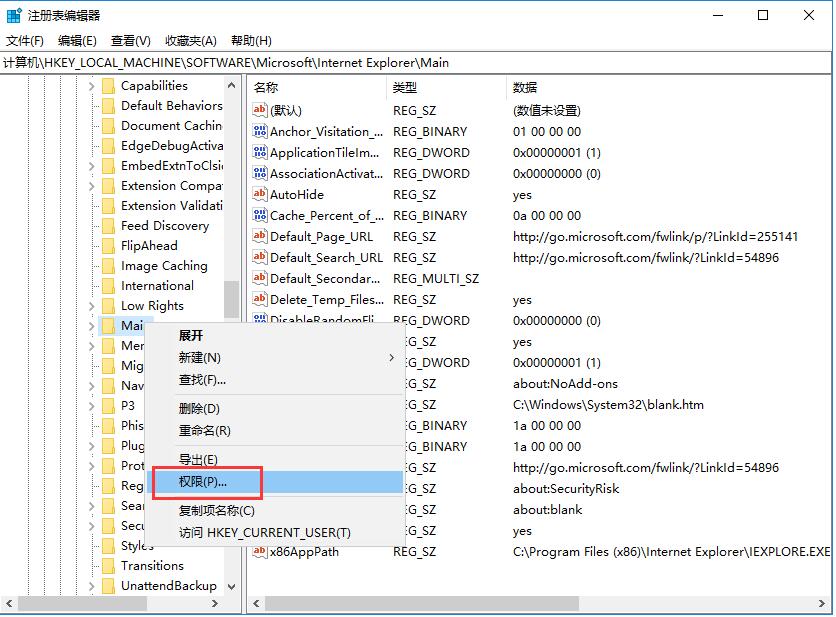The image size is (836, 617).
Task: Click the ApplicationTileIm DWORD value icon
Action: click(x=258, y=152)
